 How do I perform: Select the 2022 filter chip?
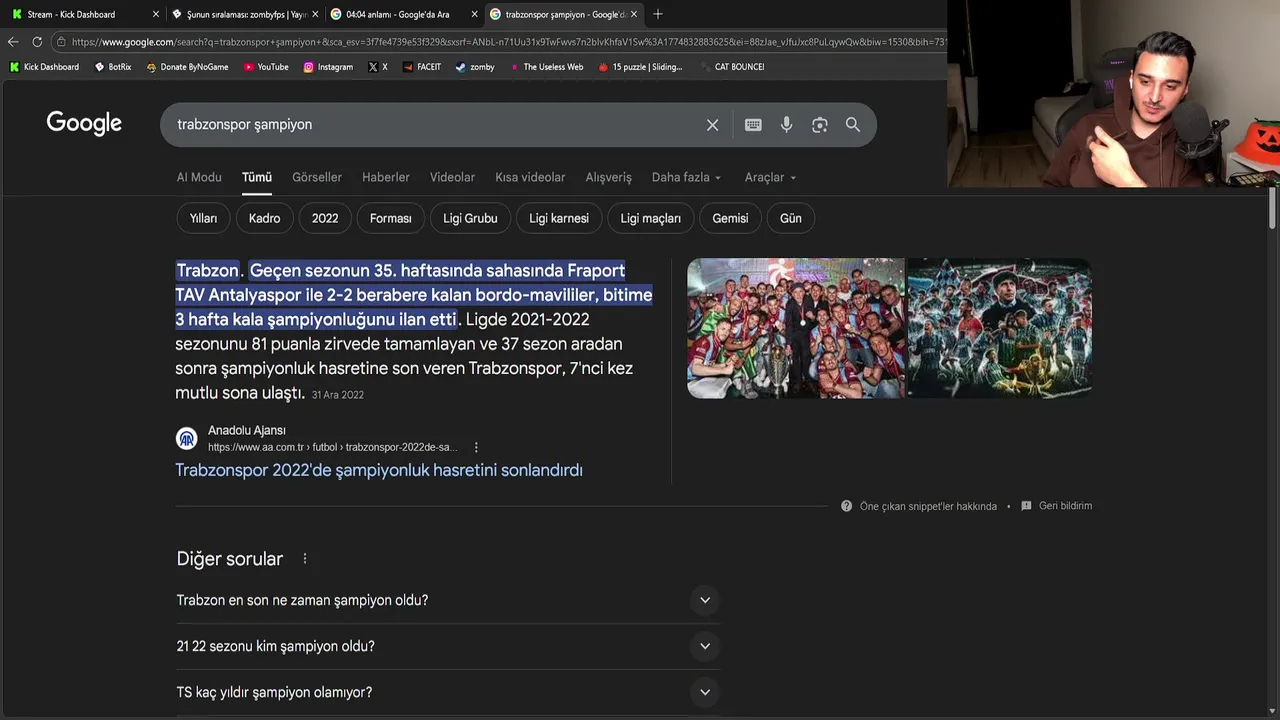click(x=325, y=218)
